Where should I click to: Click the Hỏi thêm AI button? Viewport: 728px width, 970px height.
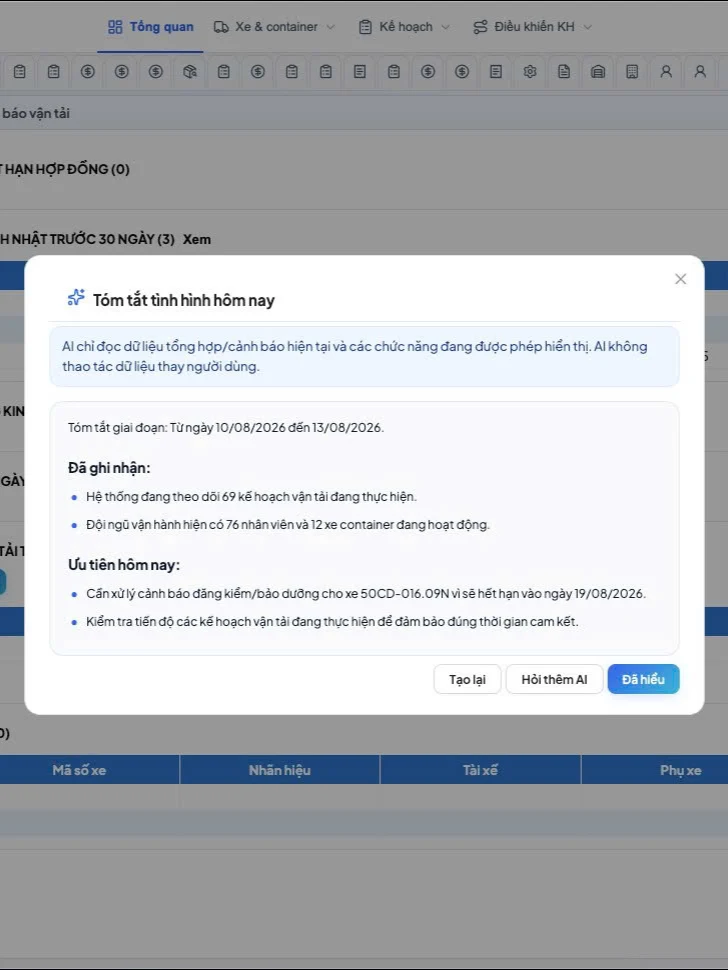[x=554, y=679]
